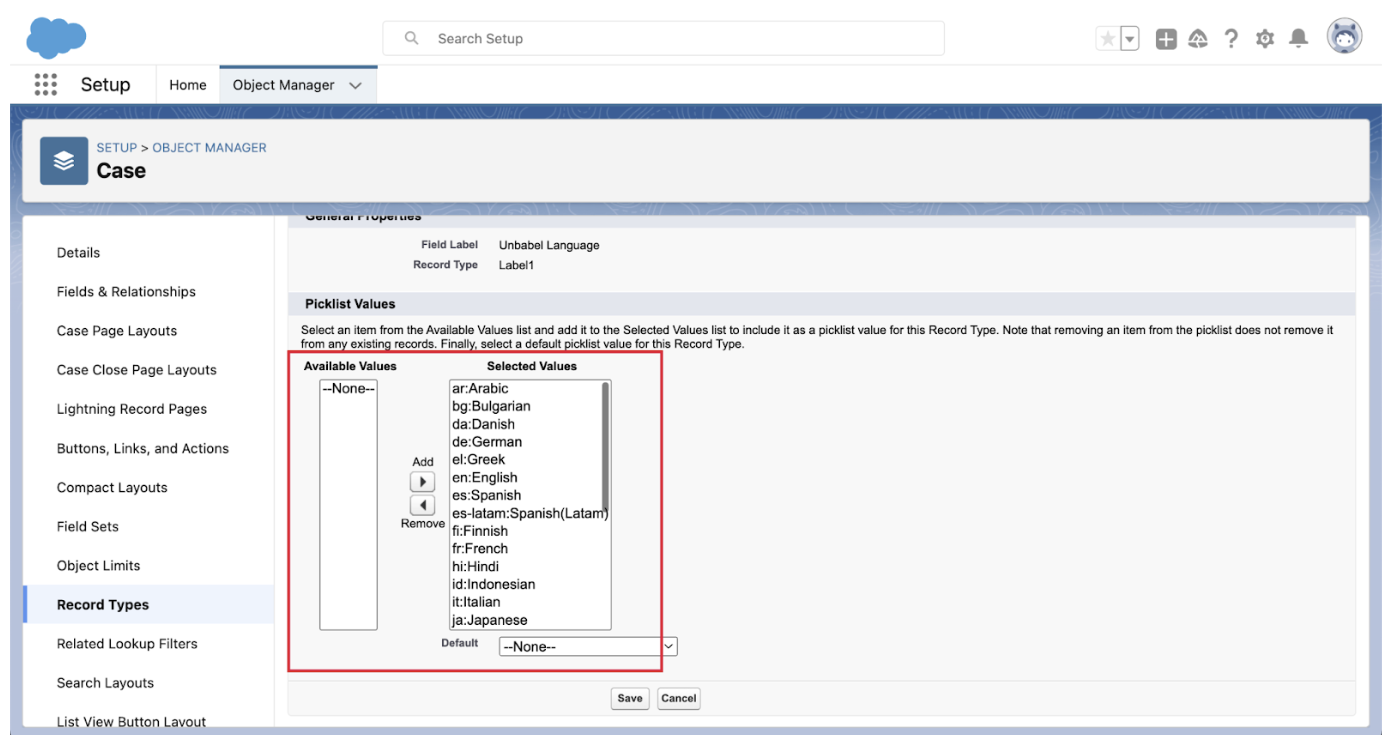Click the Label1 record type value
The width and height of the screenshot is (1400, 748).
coord(517,265)
